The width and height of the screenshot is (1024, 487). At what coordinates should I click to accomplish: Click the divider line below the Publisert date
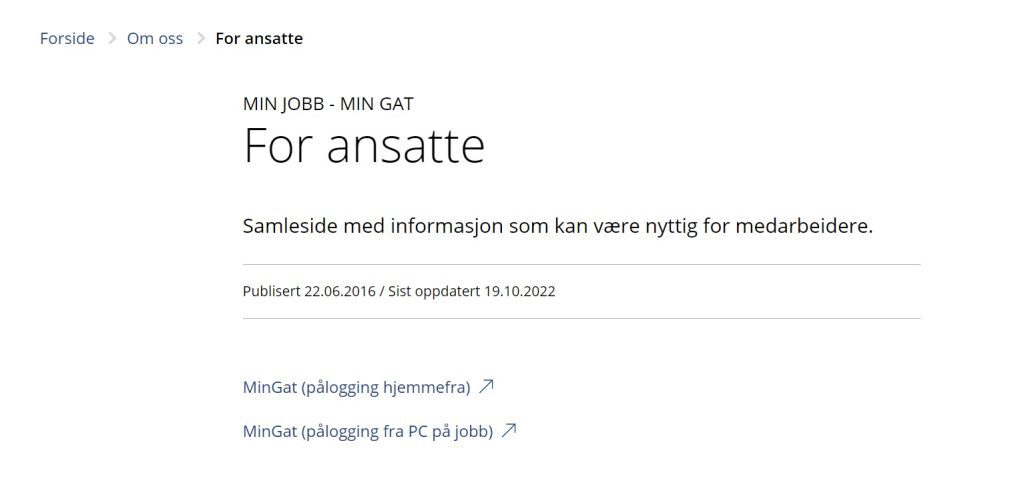point(581,319)
